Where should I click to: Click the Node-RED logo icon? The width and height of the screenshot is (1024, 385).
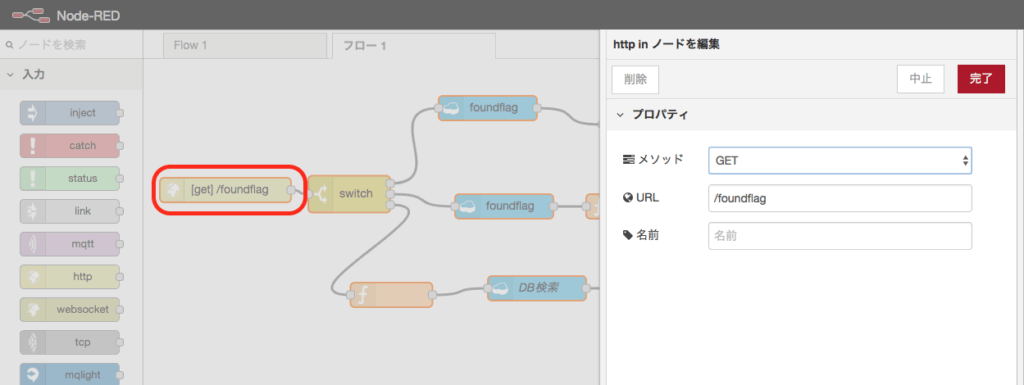pos(31,15)
